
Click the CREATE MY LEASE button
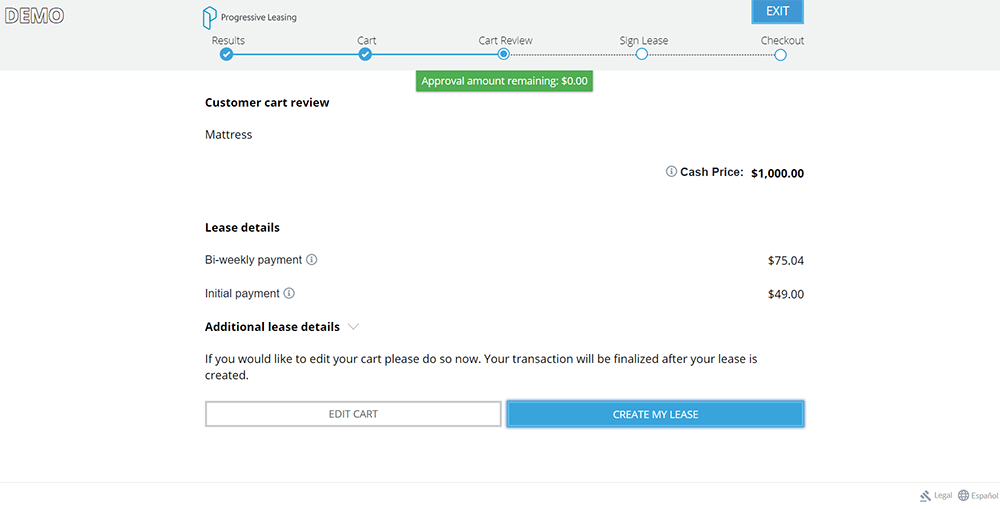655,414
